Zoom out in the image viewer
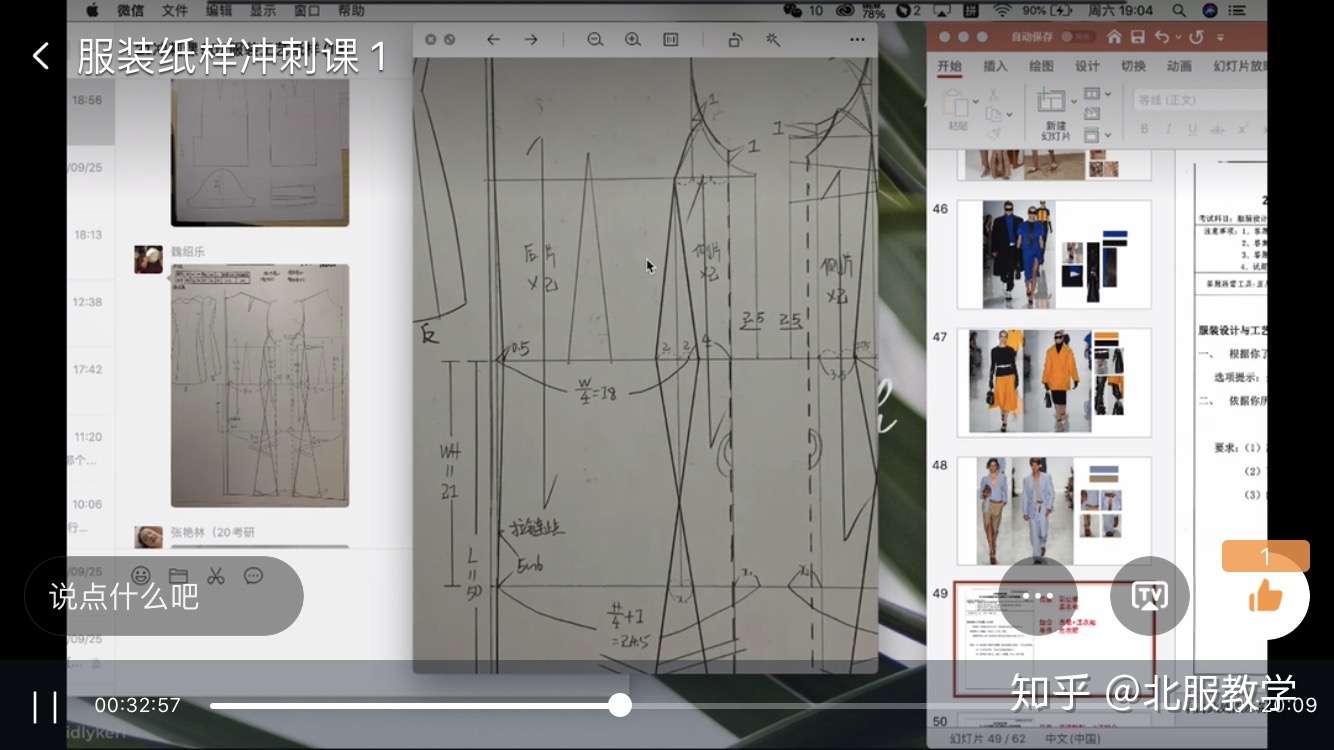Viewport: 1334px width, 750px height. coord(595,40)
